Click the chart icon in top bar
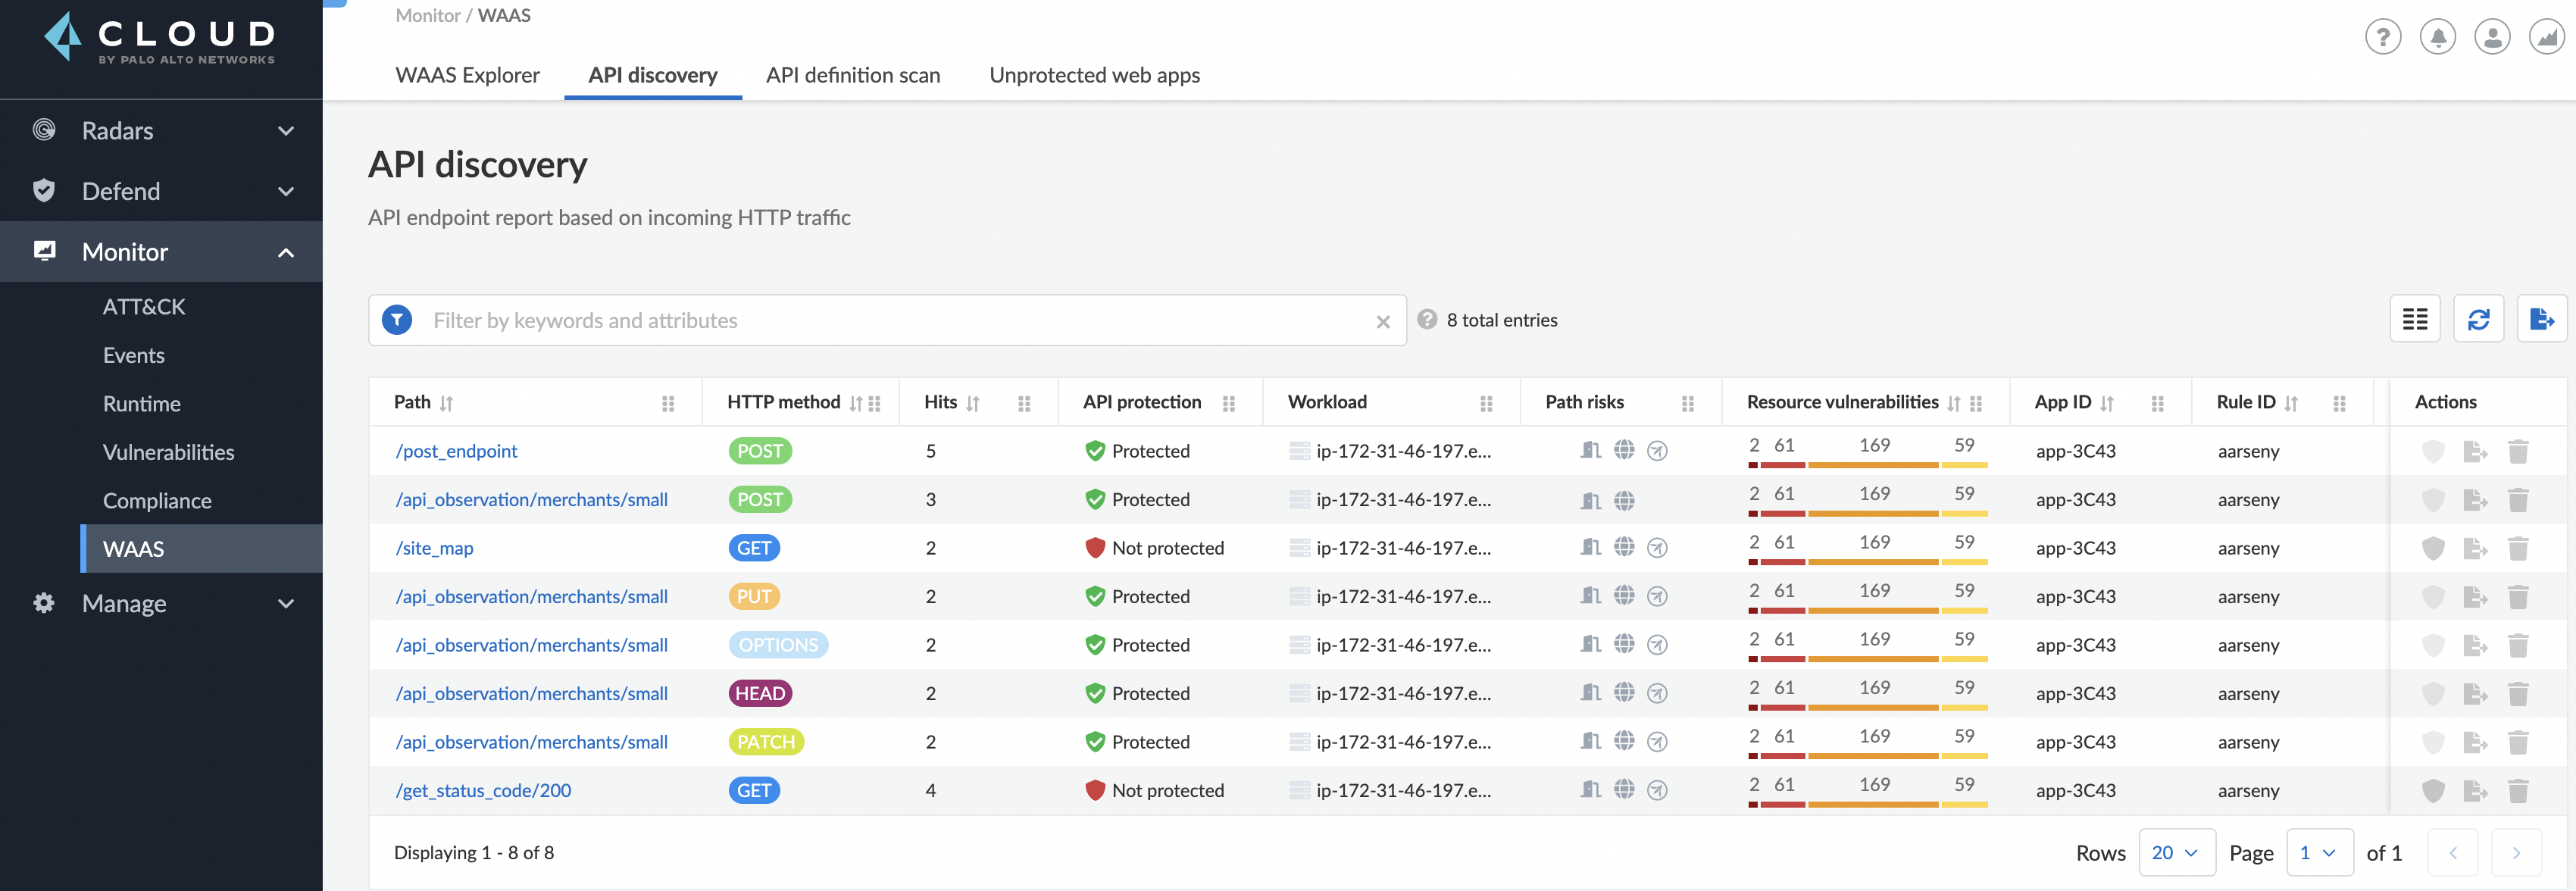The height and width of the screenshot is (891, 2576). click(2547, 38)
